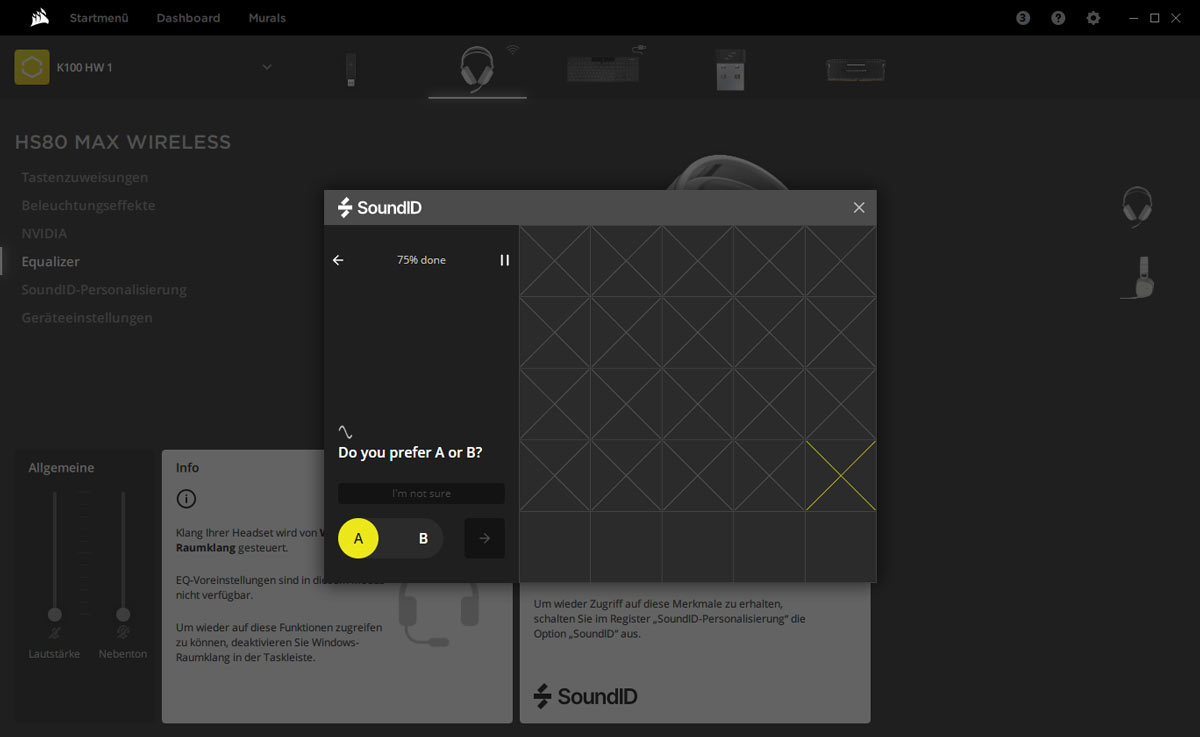Click the "Do you prefer A or B?" text

[x=410, y=453]
